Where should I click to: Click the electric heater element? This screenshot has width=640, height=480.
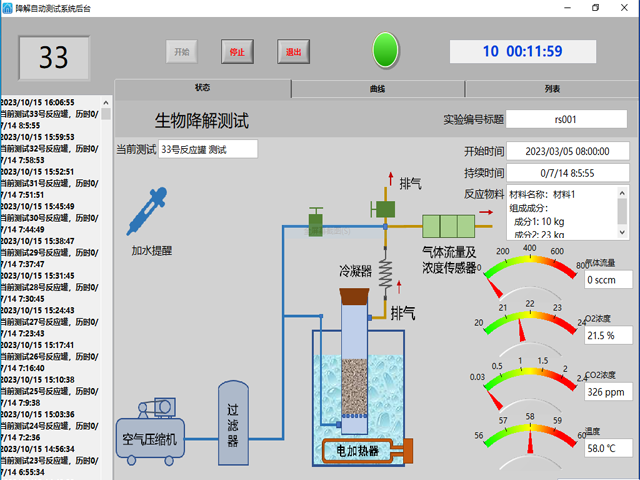pyautogui.click(x=360, y=452)
